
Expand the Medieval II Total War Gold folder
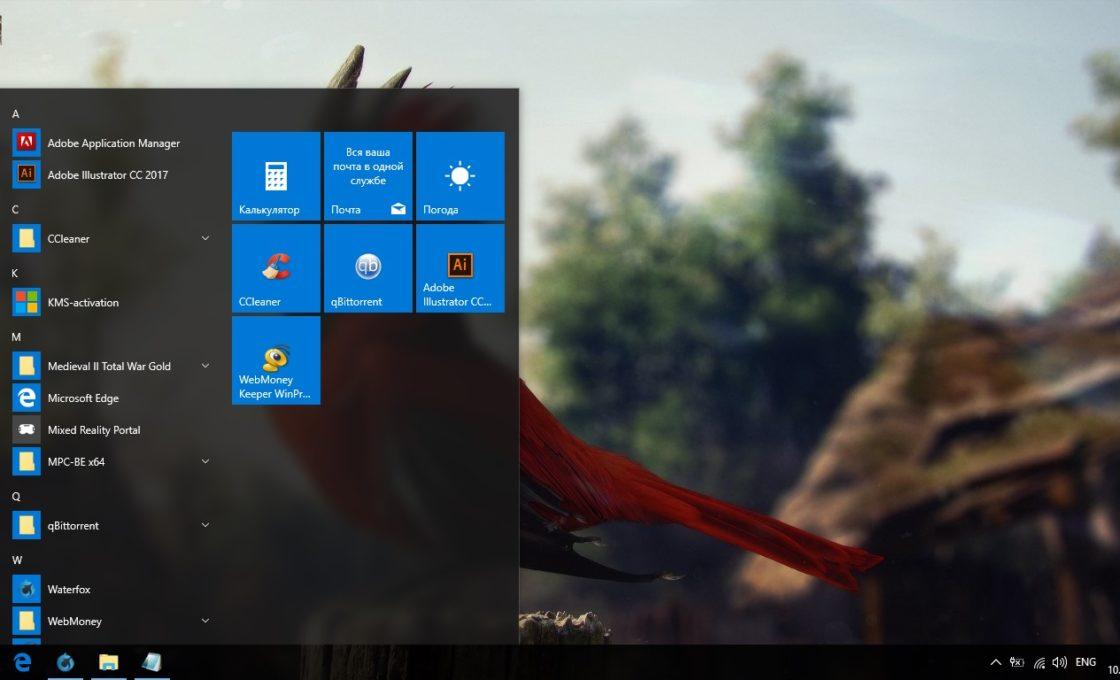[x=205, y=366]
